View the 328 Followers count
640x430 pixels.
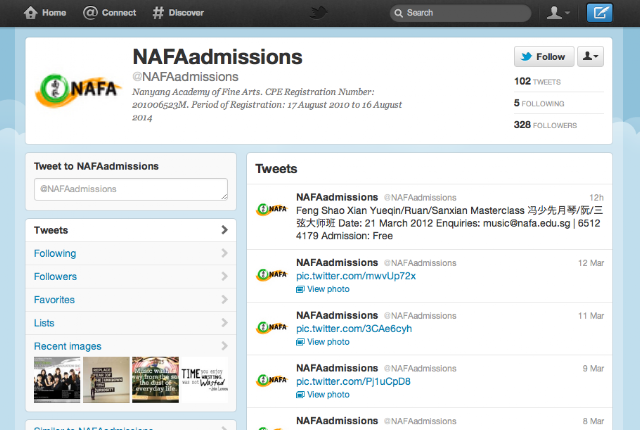(545, 124)
